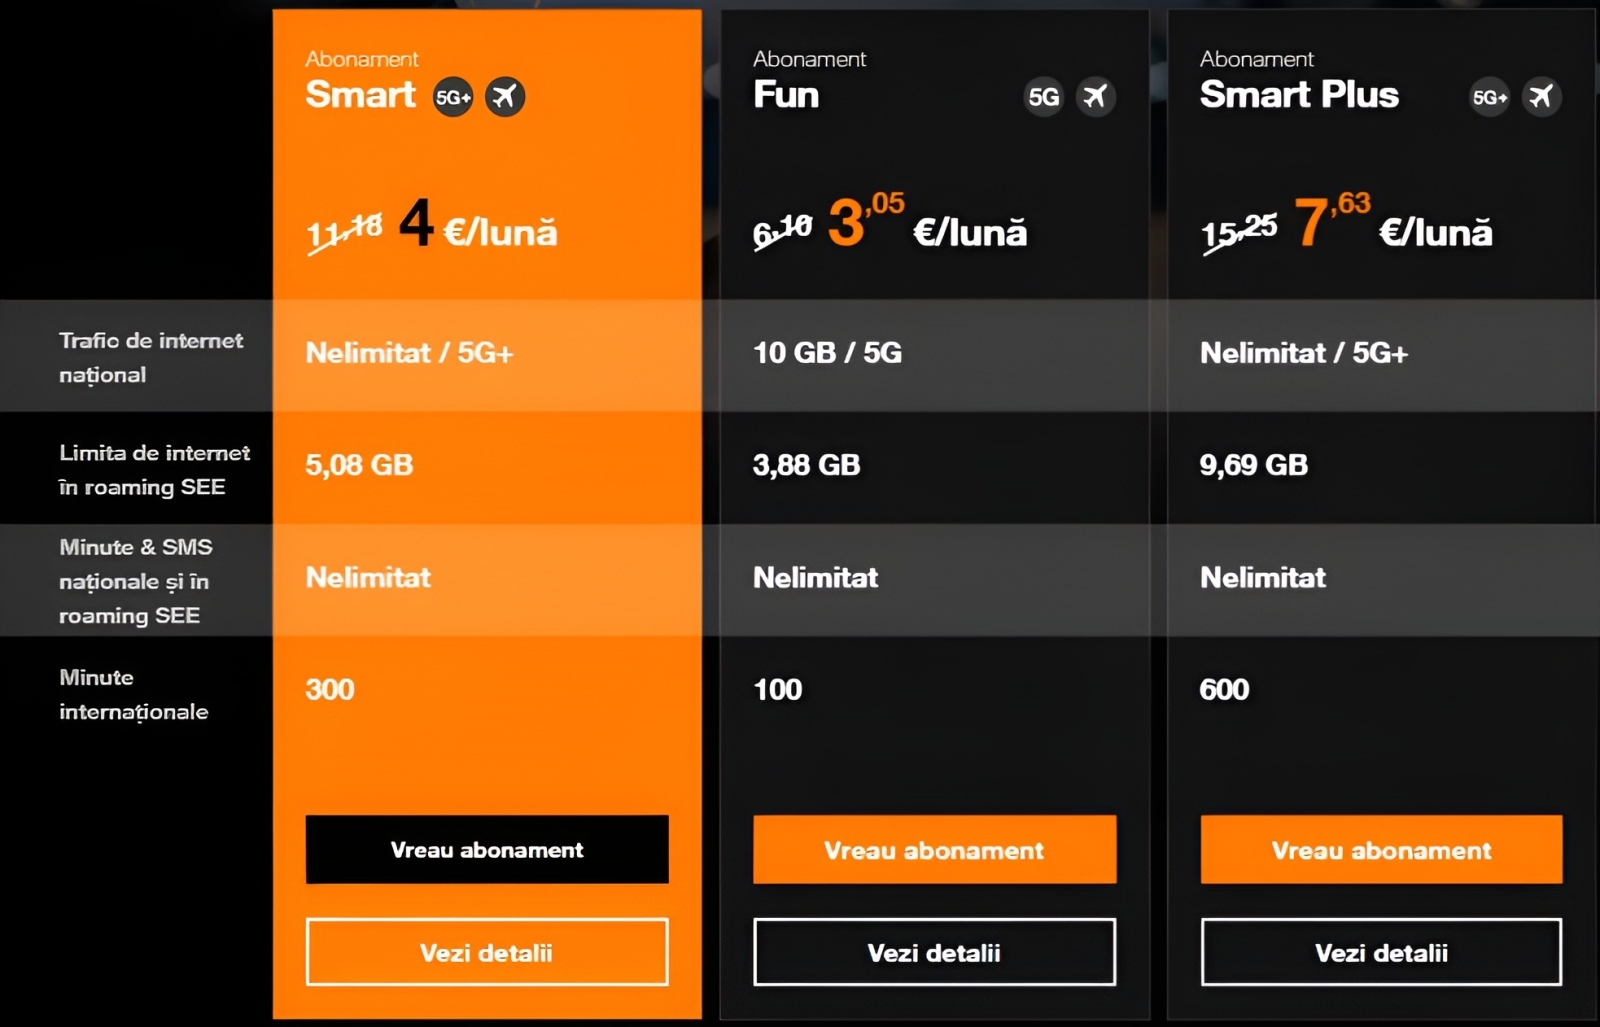Select the Fun plan title
This screenshot has width=1600, height=1027.
(x=786, y=95)
